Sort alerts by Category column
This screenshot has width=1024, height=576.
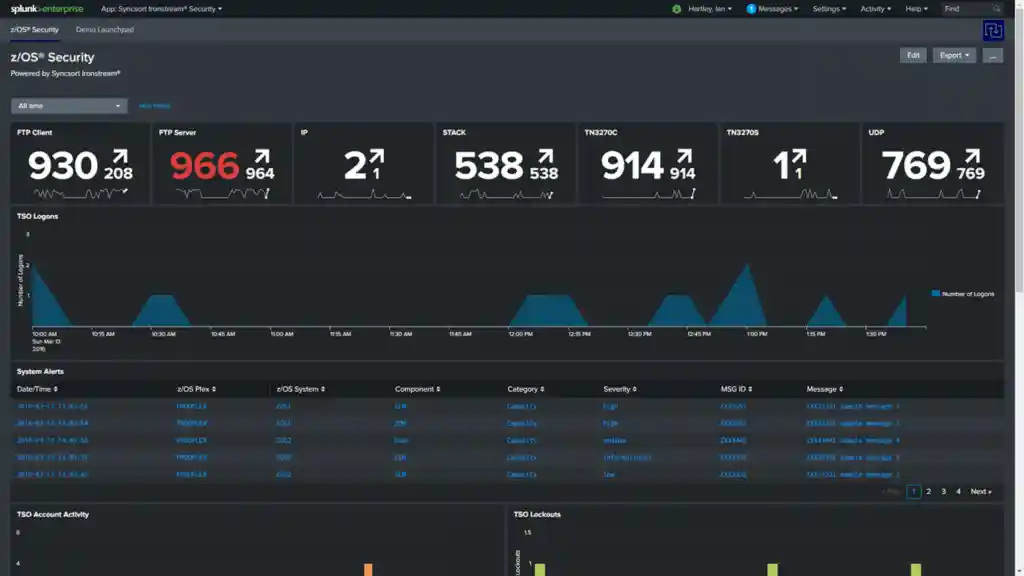(526, 389)
